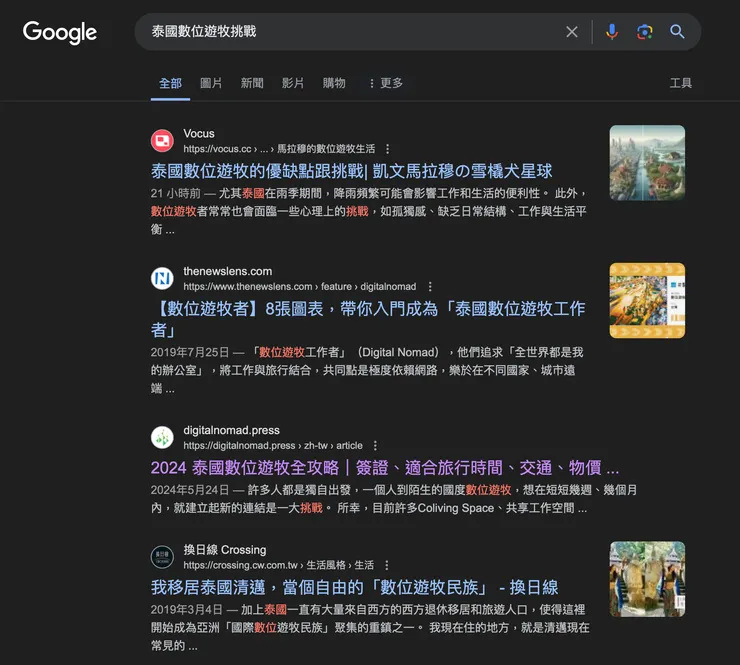Select the 全部 tab
Image resolution: width=740 pixels, height=665 pixels.
[170, 84]
